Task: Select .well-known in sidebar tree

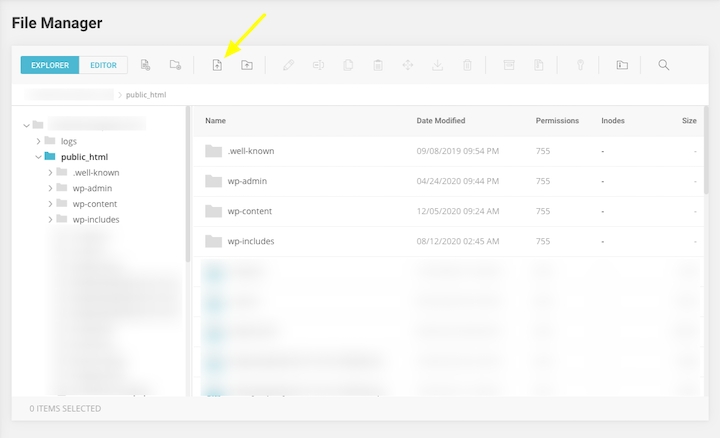Action: (x=96, y=173)
